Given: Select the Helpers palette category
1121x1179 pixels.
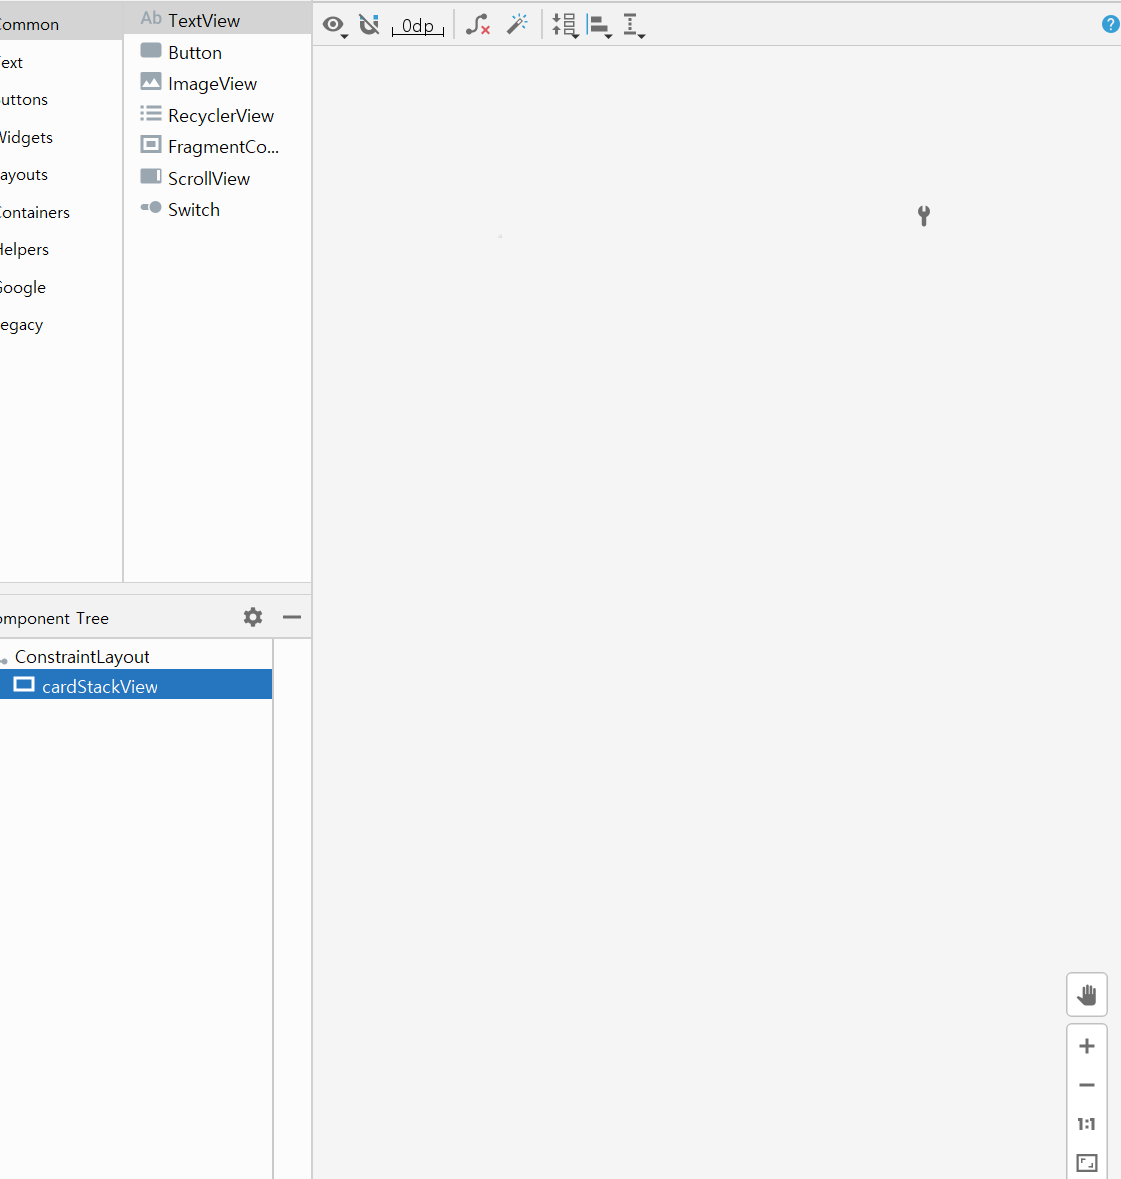Looking at the screenshot, I should [61, 250].
